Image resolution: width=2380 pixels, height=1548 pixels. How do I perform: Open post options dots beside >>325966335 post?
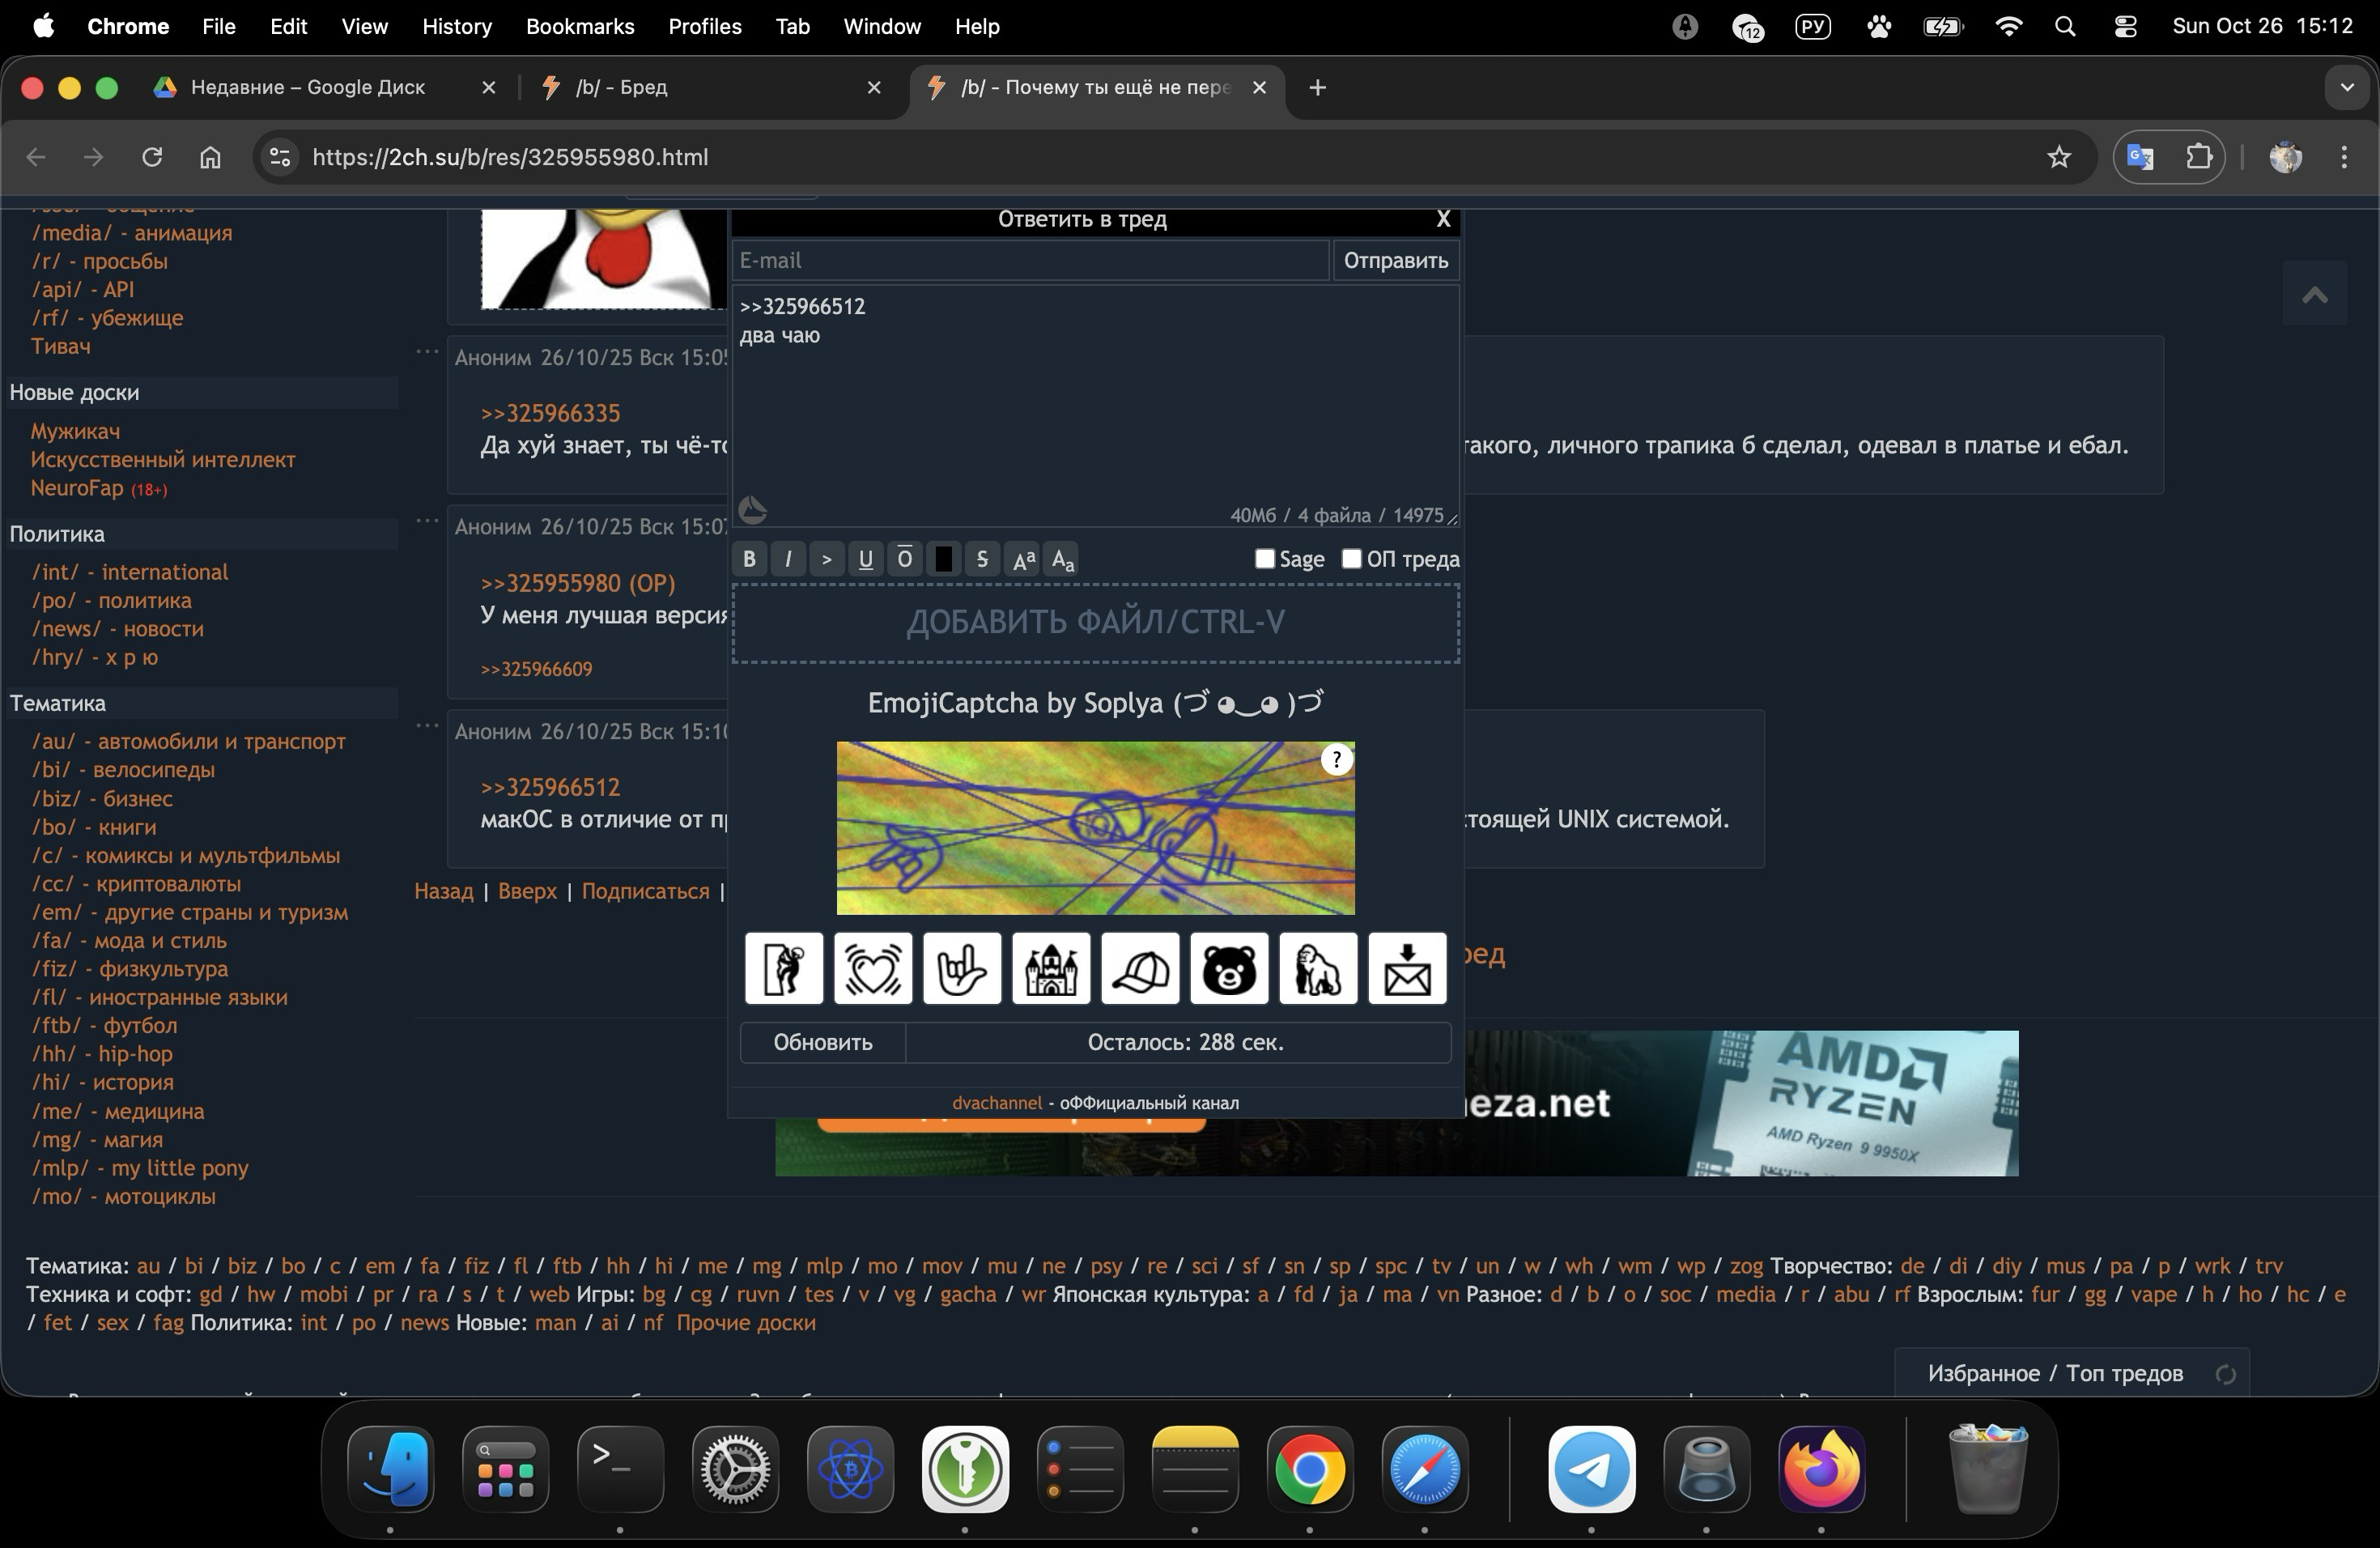coord(427,352)
